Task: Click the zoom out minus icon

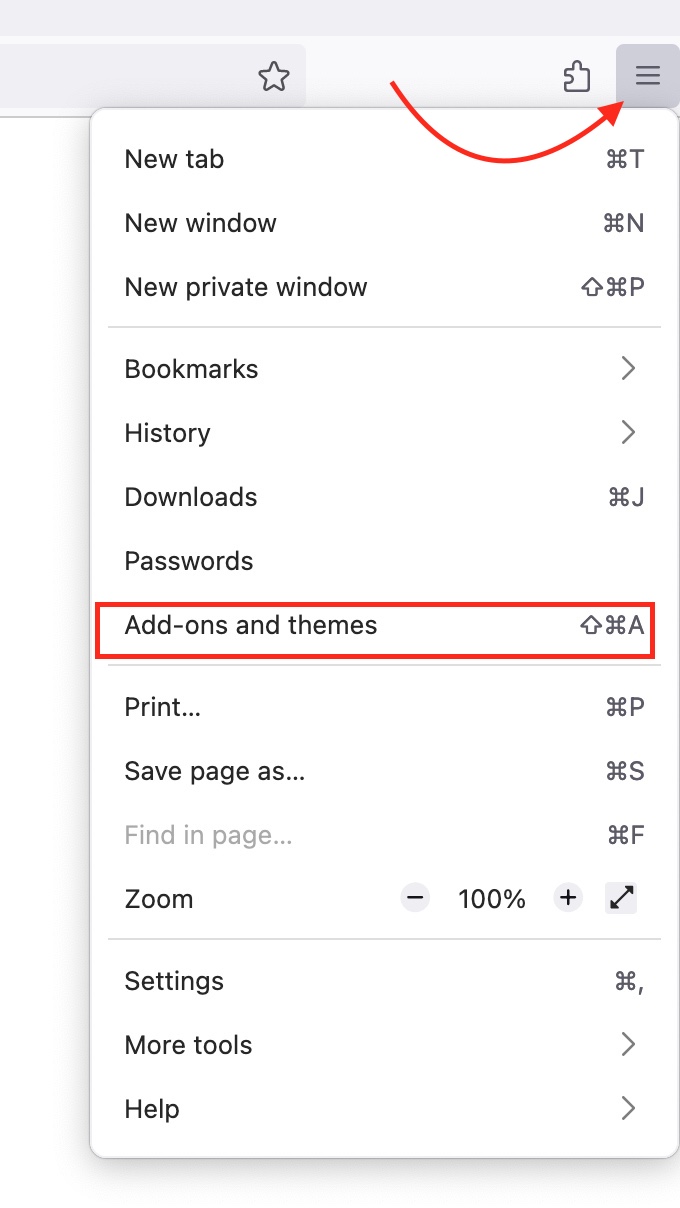Action: tap(414, 898)
